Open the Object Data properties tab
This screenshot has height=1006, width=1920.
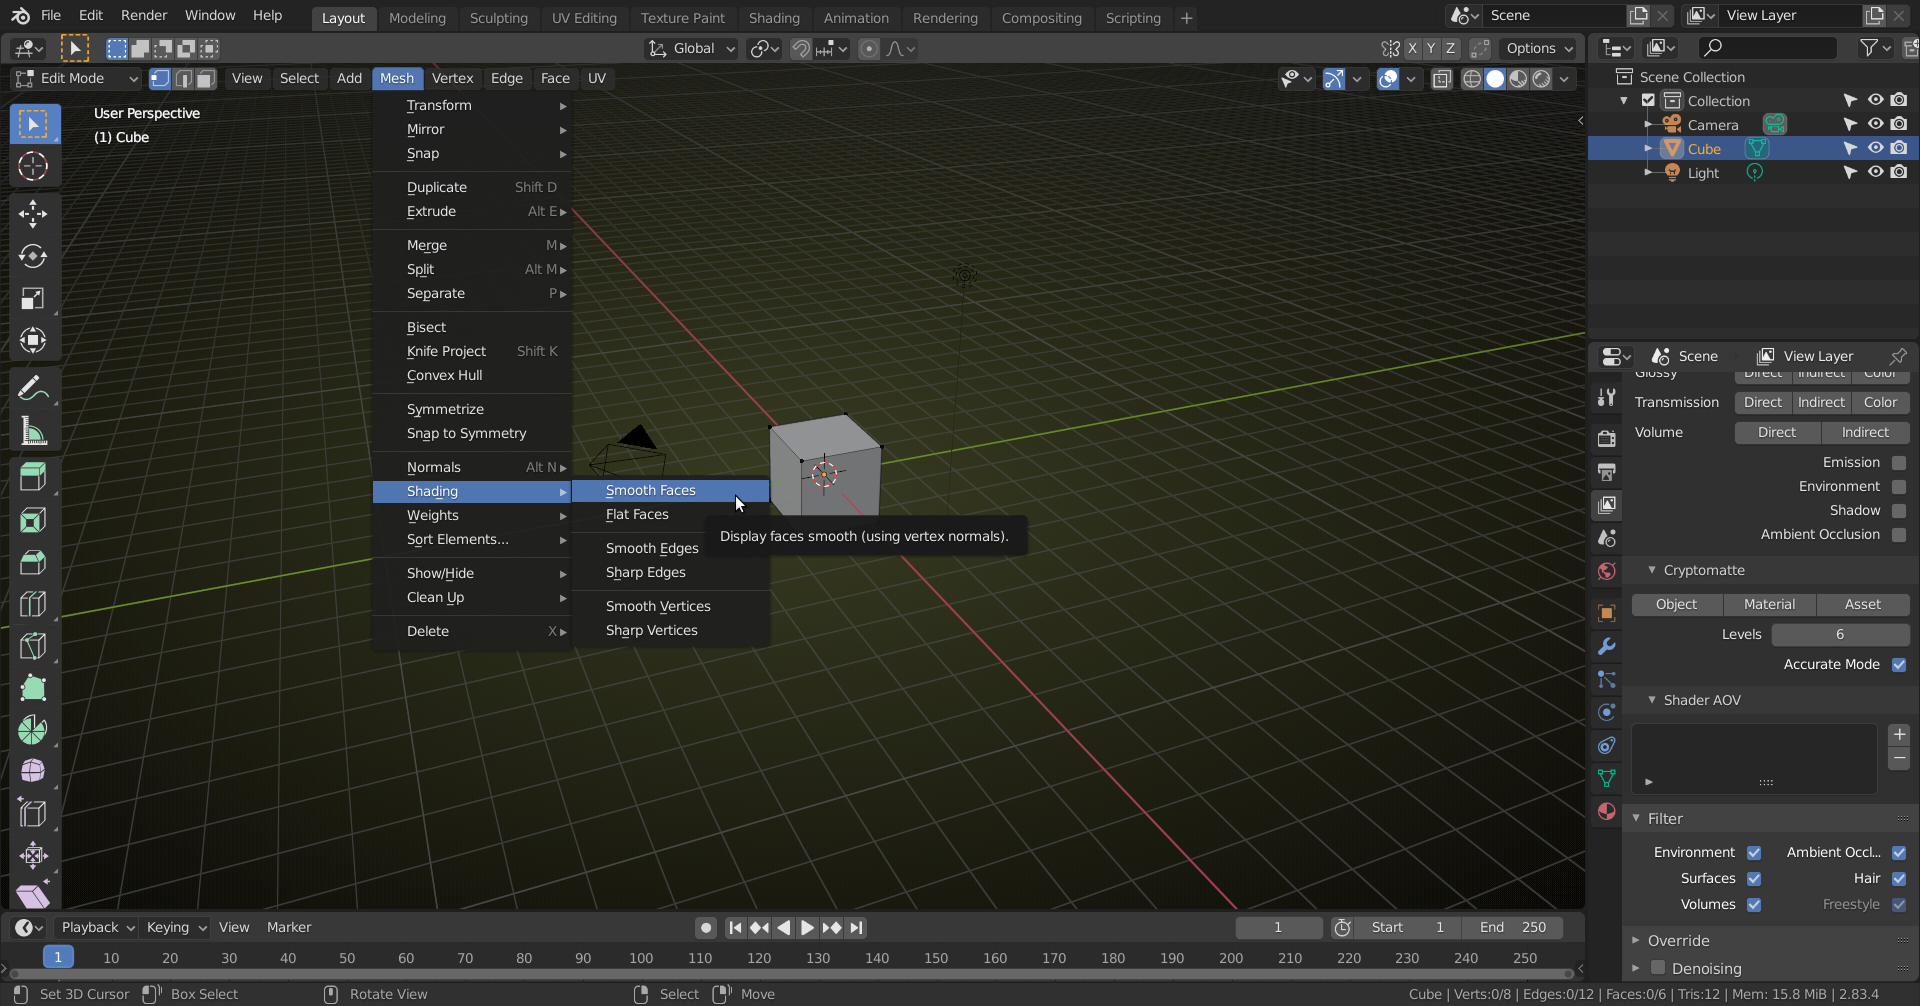pos(1607,778)
